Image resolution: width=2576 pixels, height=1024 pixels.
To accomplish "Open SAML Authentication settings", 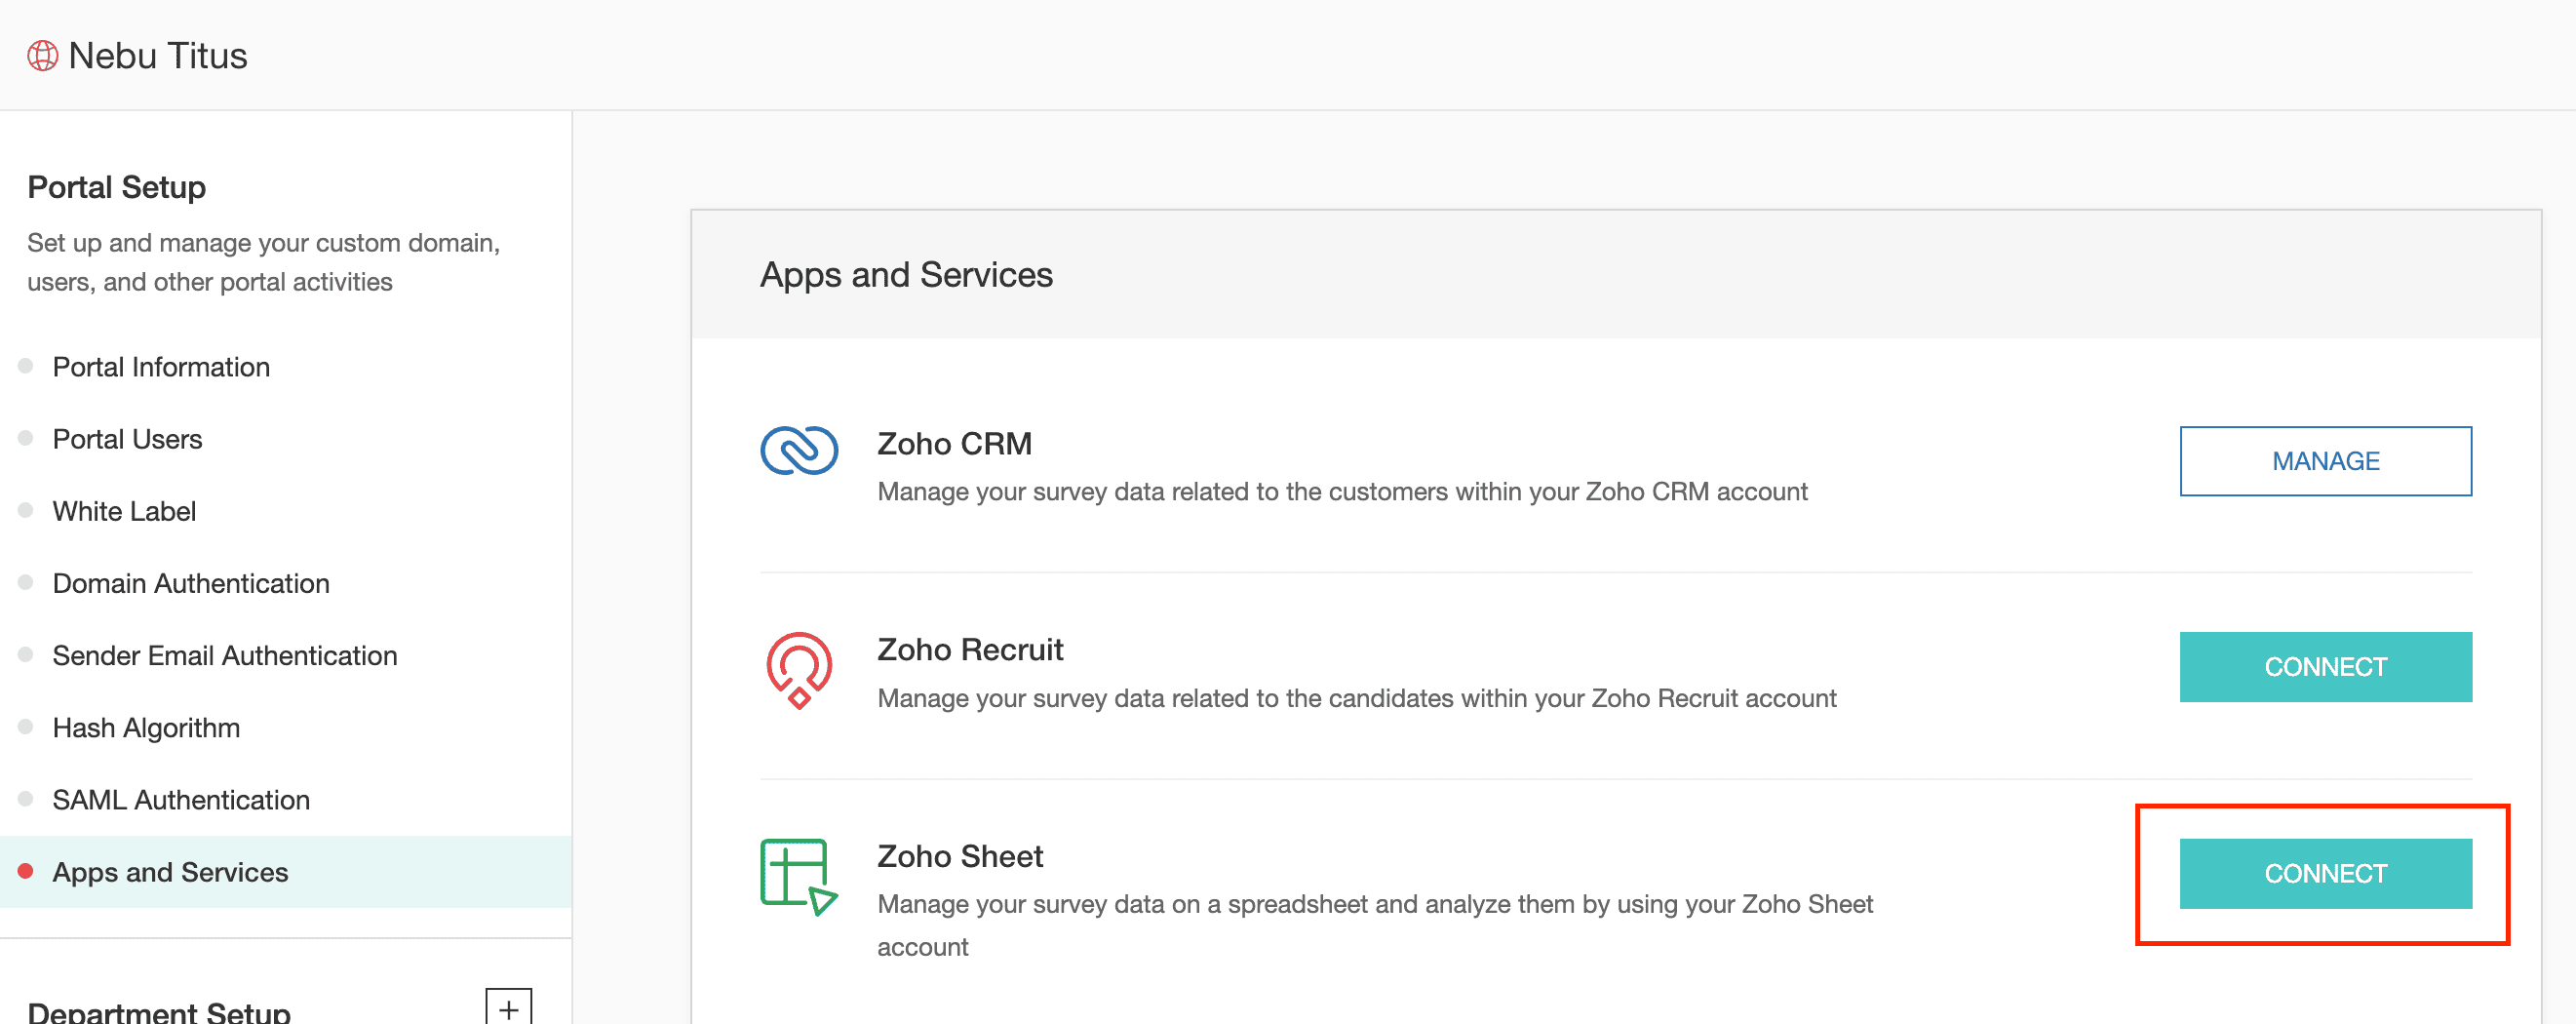I will coord(181,799).
